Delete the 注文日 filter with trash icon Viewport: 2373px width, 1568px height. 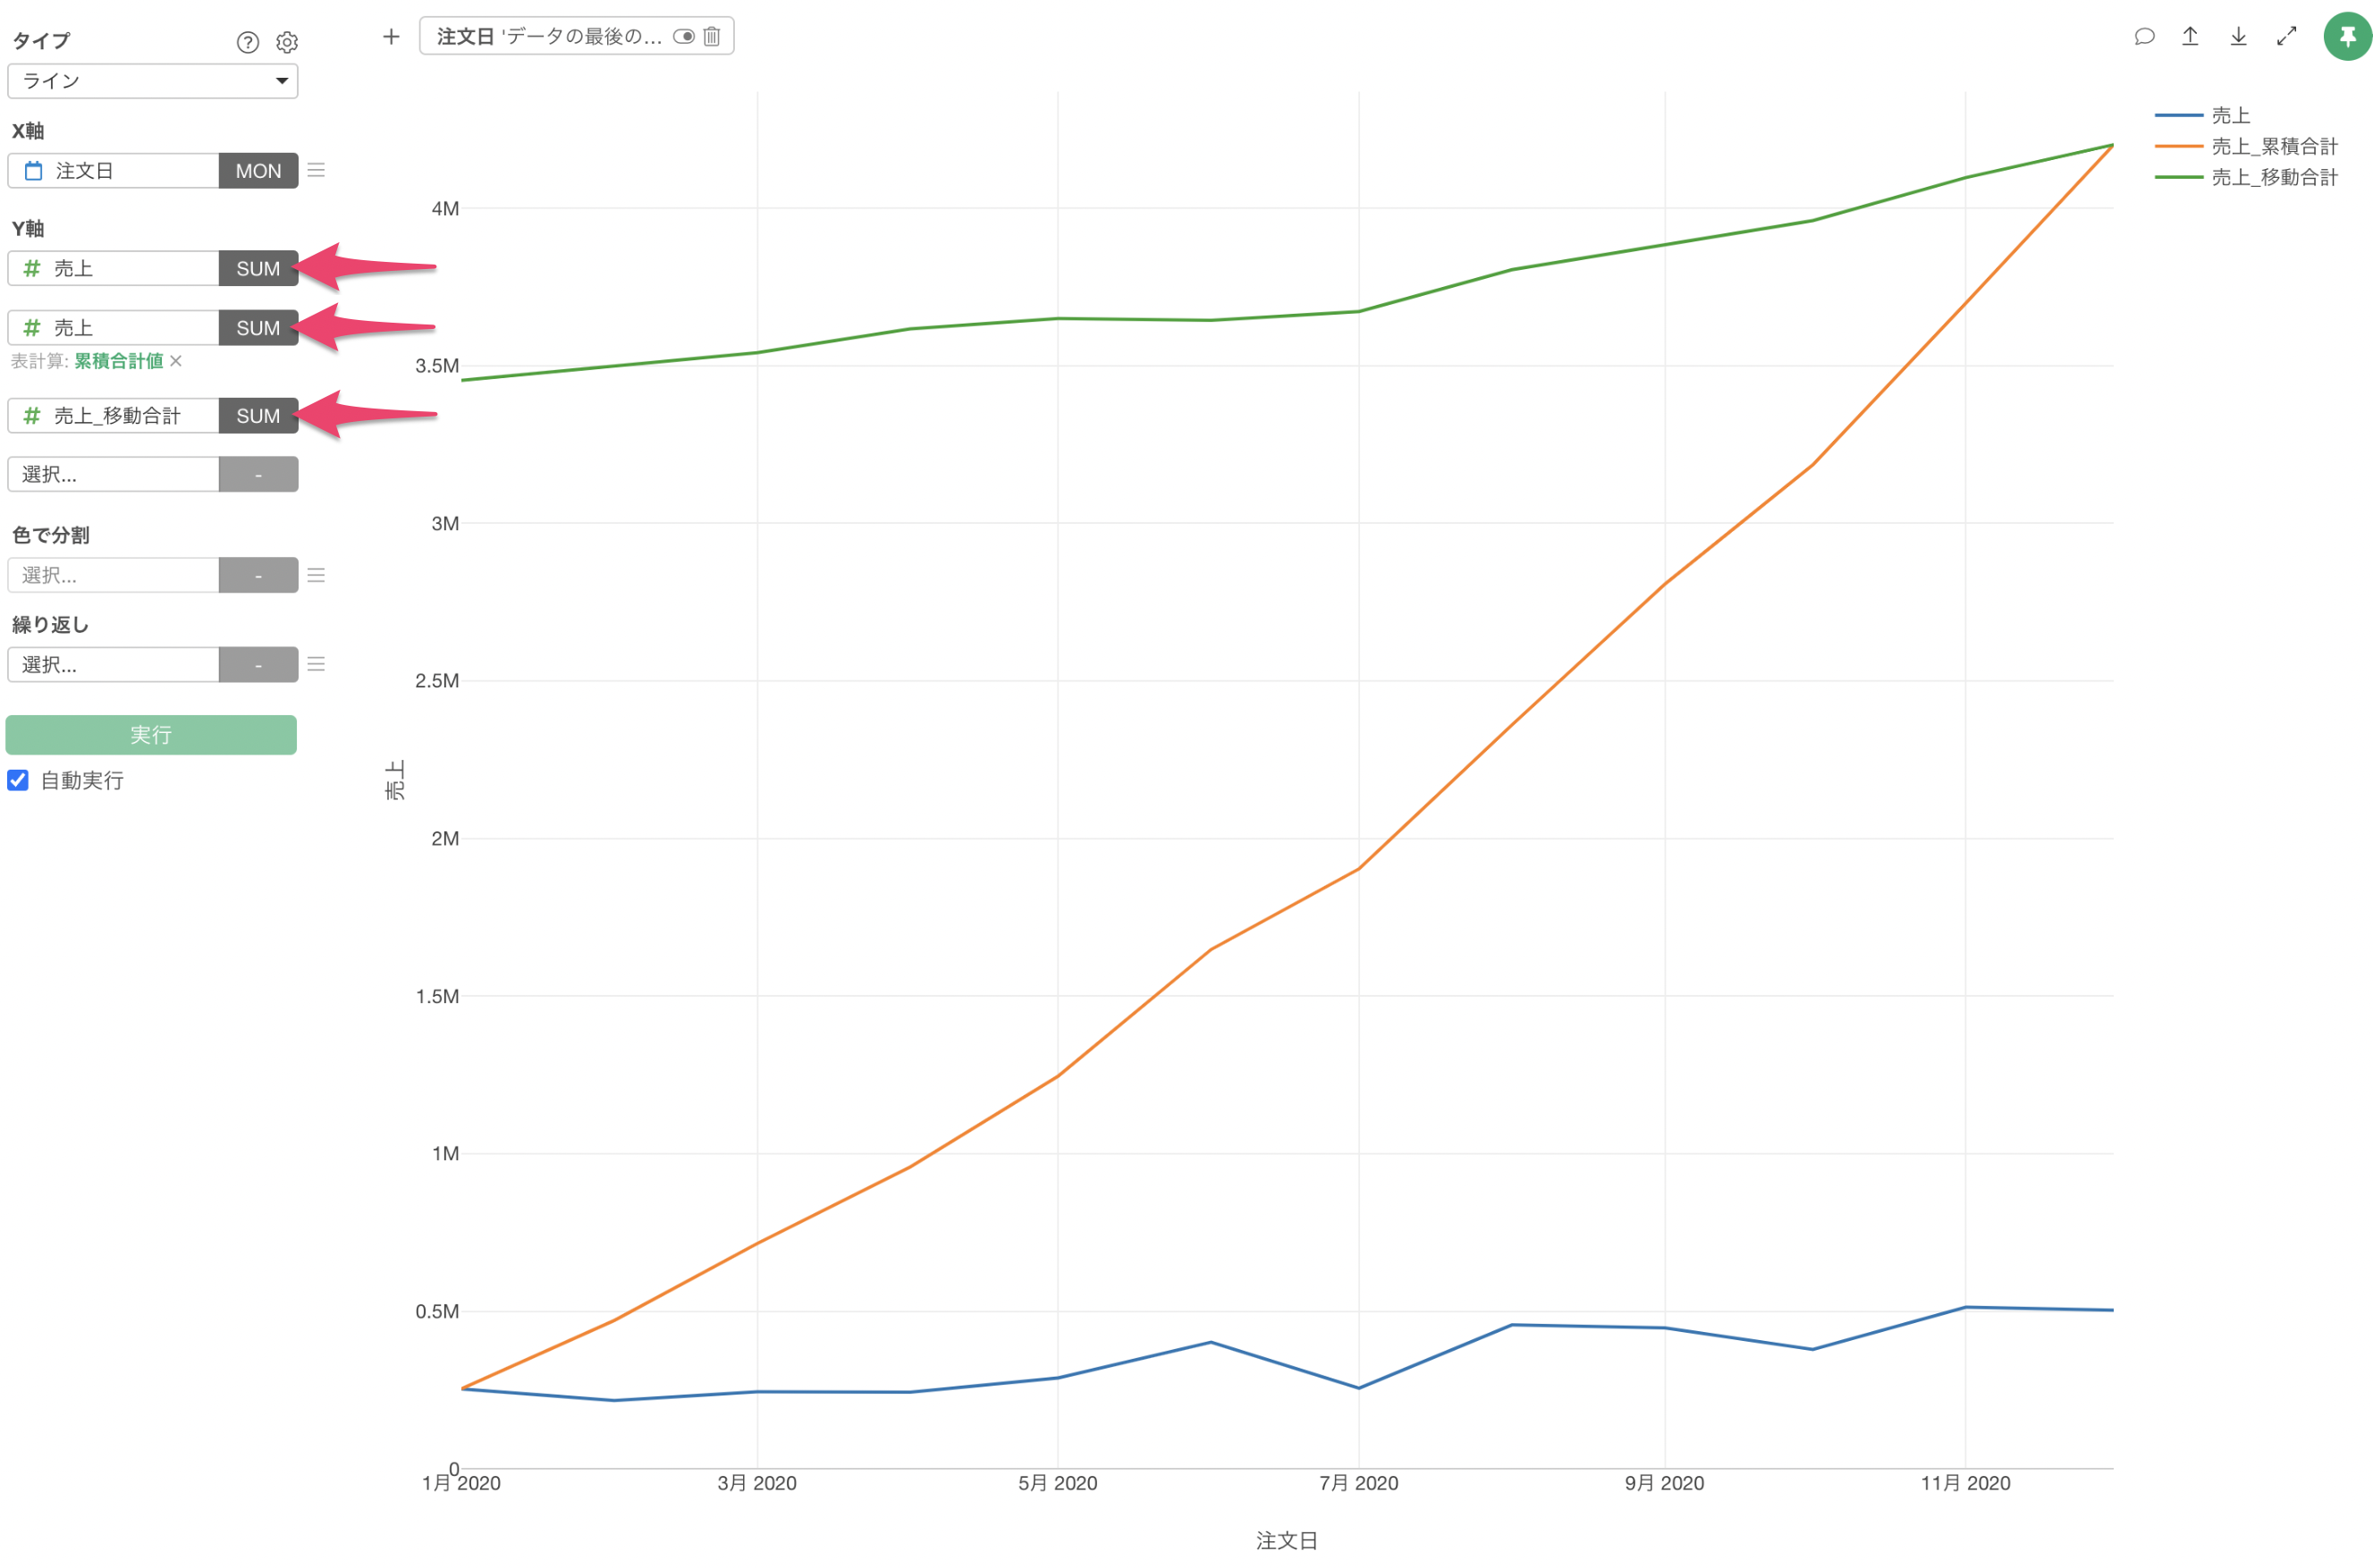(712, 37)
